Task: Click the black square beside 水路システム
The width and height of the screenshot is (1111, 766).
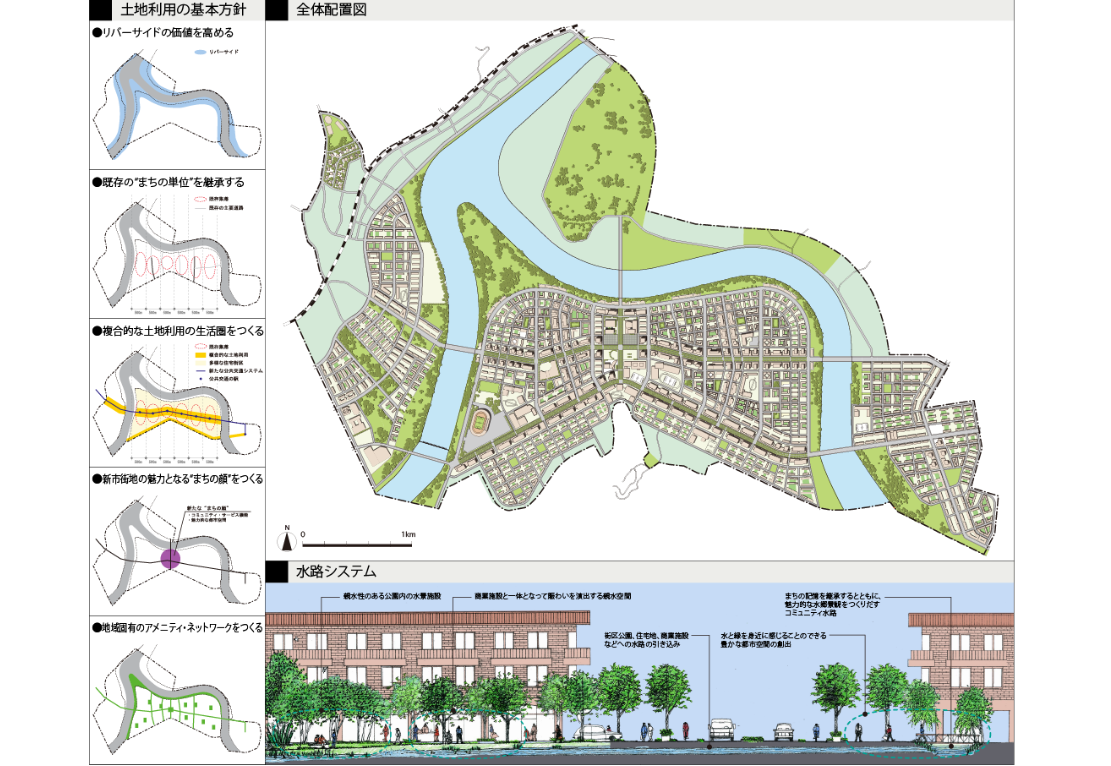Action: [277, 573]
